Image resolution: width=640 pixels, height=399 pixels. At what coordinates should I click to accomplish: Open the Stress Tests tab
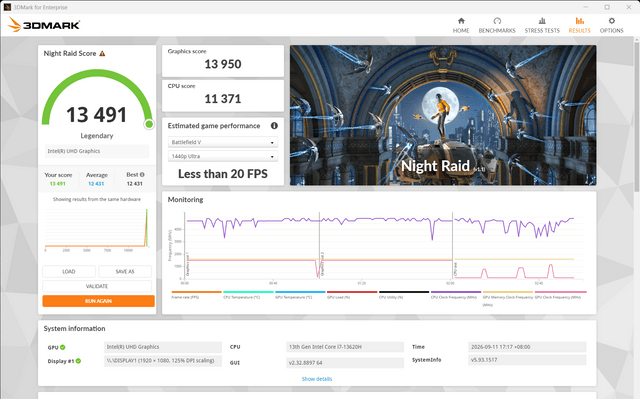tap(542, 25)
